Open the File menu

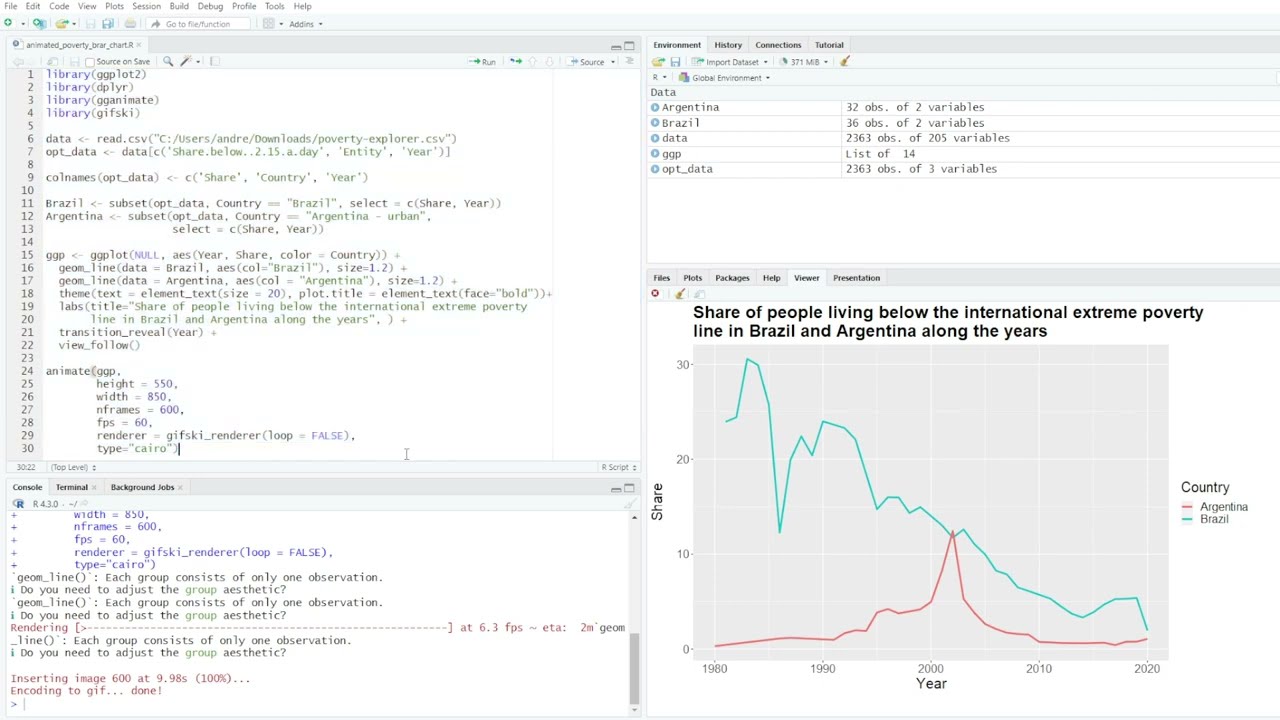pyautogui.click(x=10, y=6)
